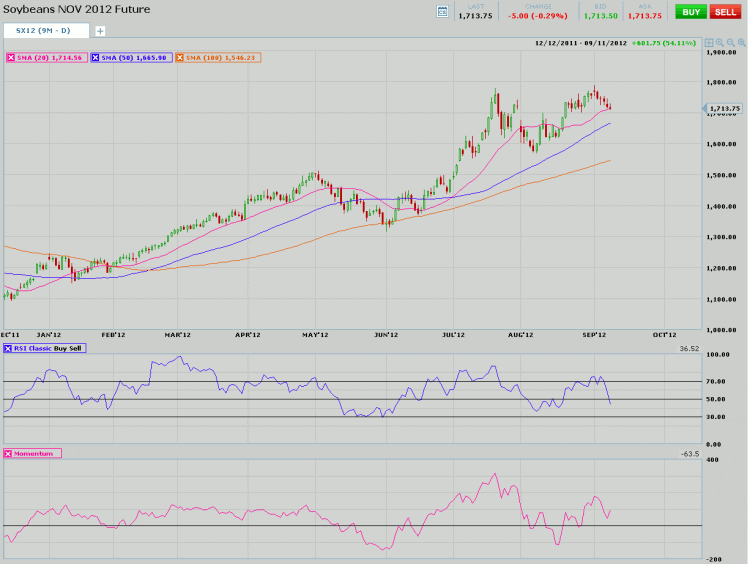Click the Buy link in RSI Classic label
Viewport: 750px width, 564px height.
(59, 348)
